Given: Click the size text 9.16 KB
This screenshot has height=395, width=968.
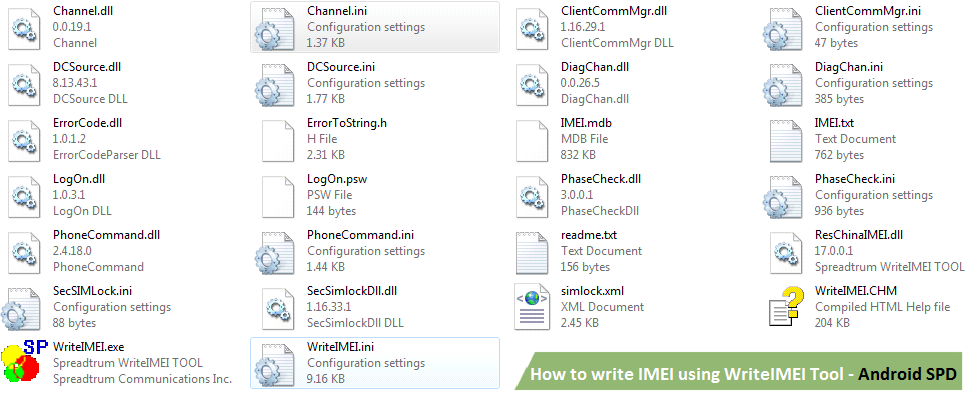Looking at the screenshot, I should pyautogui.click(x=325, y=379).
